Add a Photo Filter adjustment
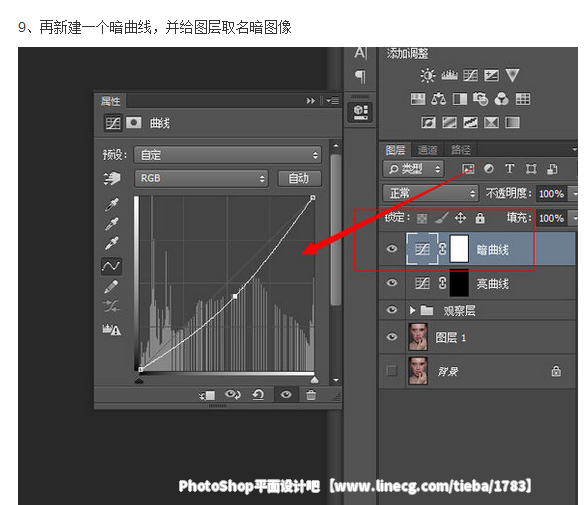 (x=481, y=99)
